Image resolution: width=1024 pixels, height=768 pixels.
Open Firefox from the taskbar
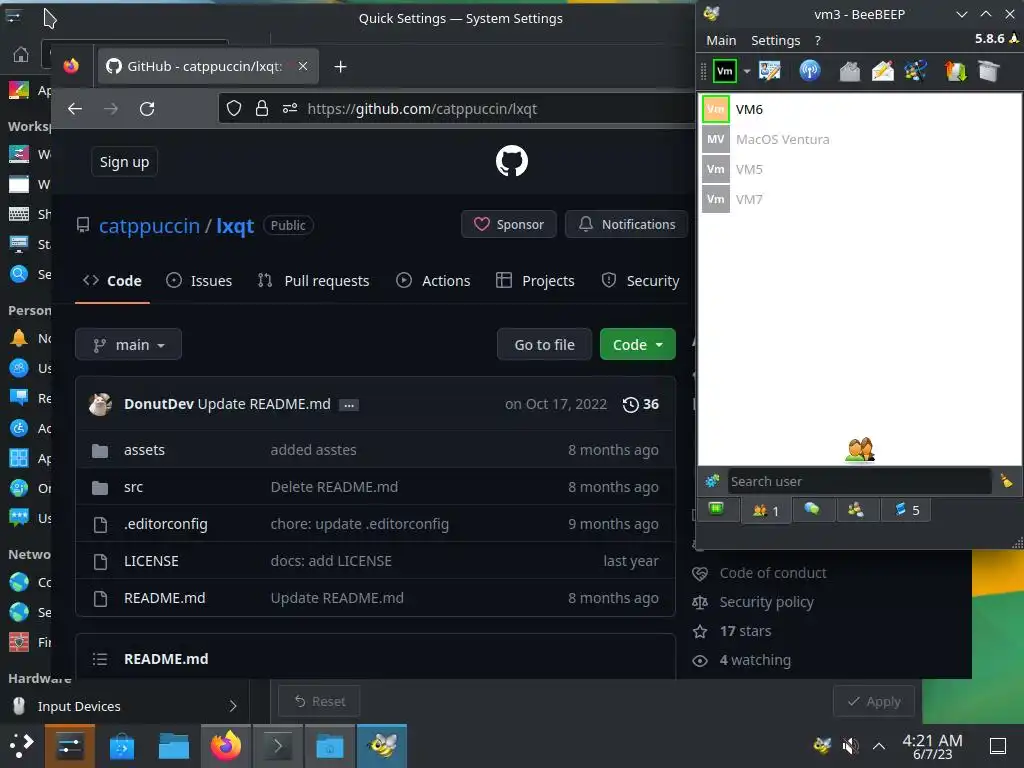tap(226, 746)
